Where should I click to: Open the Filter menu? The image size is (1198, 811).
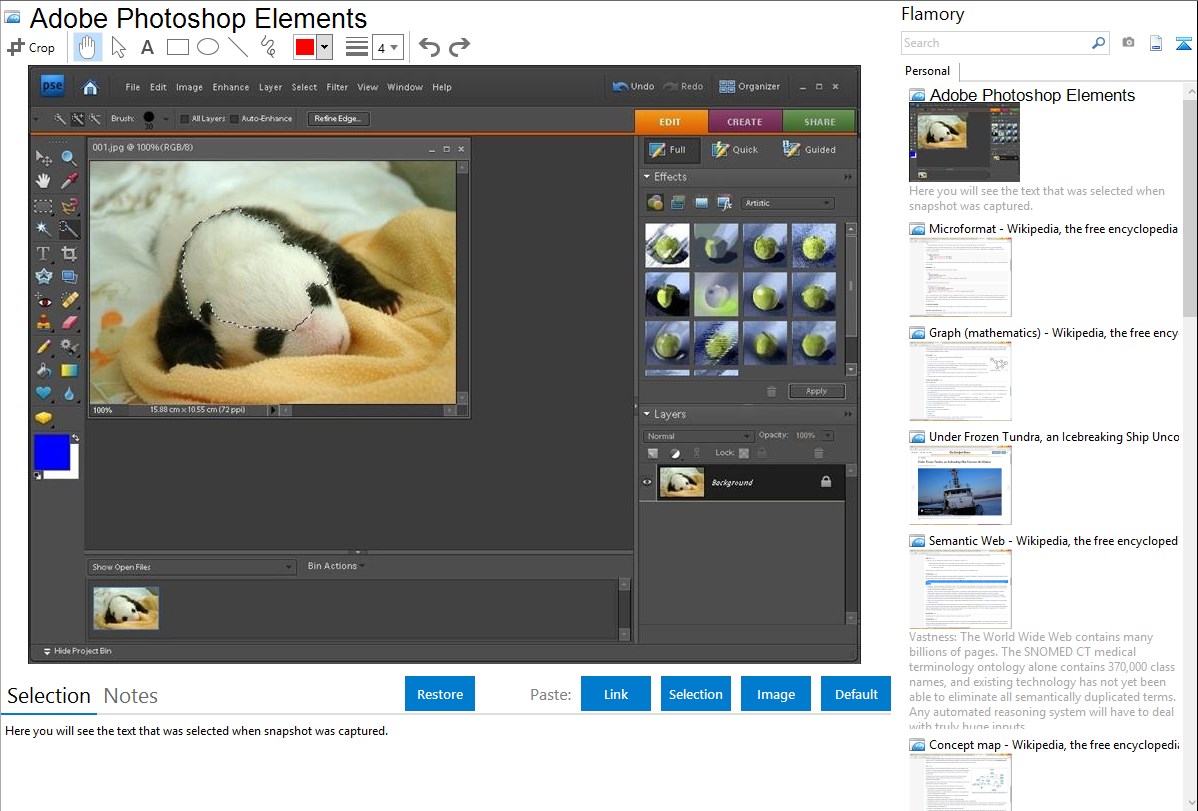(337, 87)
